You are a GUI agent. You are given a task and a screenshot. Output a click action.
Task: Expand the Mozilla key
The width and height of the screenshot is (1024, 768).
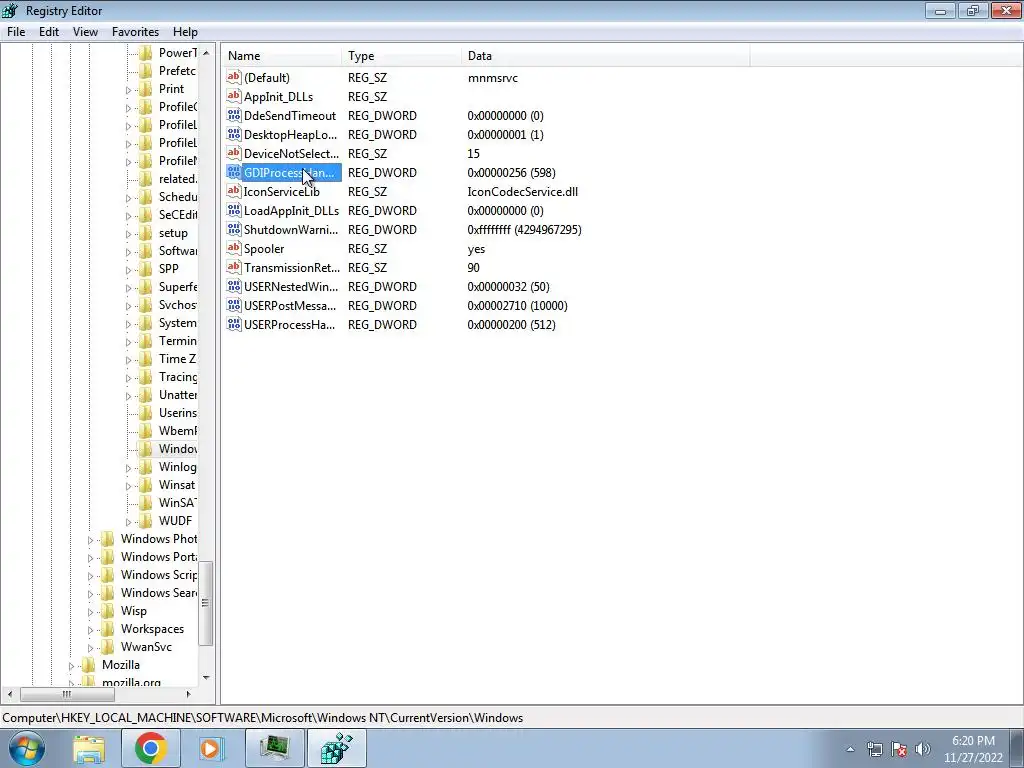[72, 665]
